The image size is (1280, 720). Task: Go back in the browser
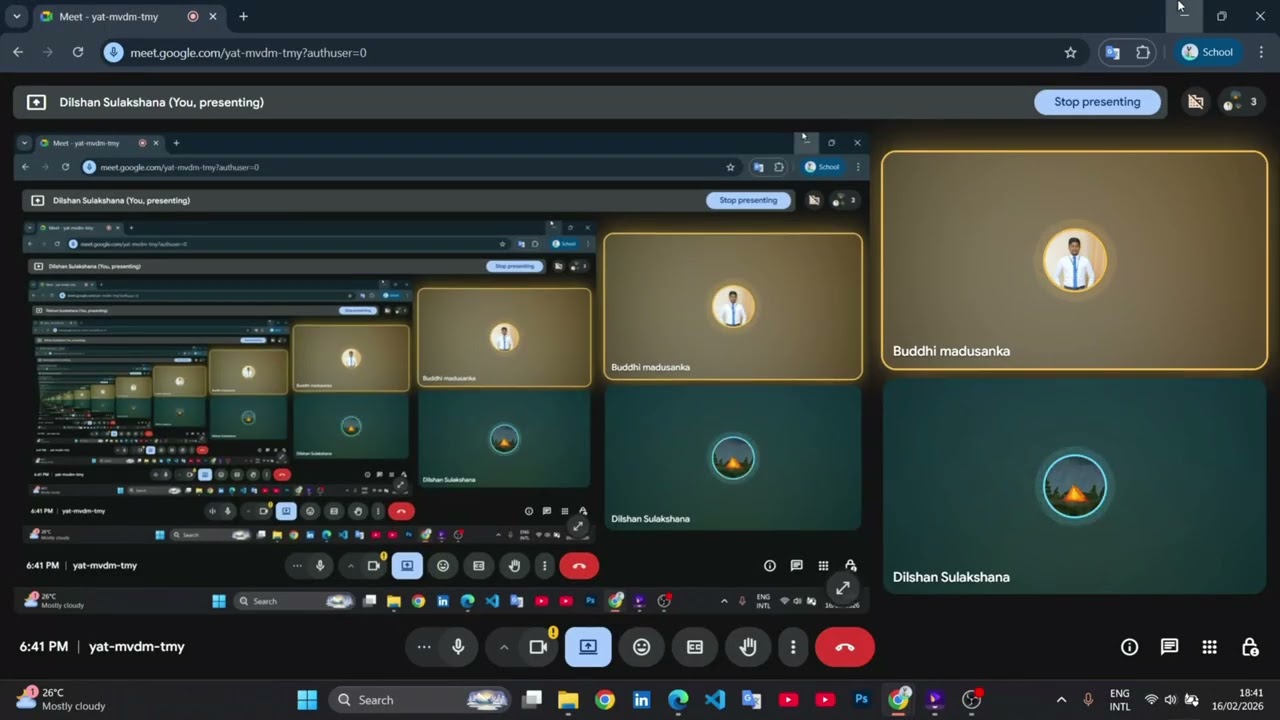[18, 52]
